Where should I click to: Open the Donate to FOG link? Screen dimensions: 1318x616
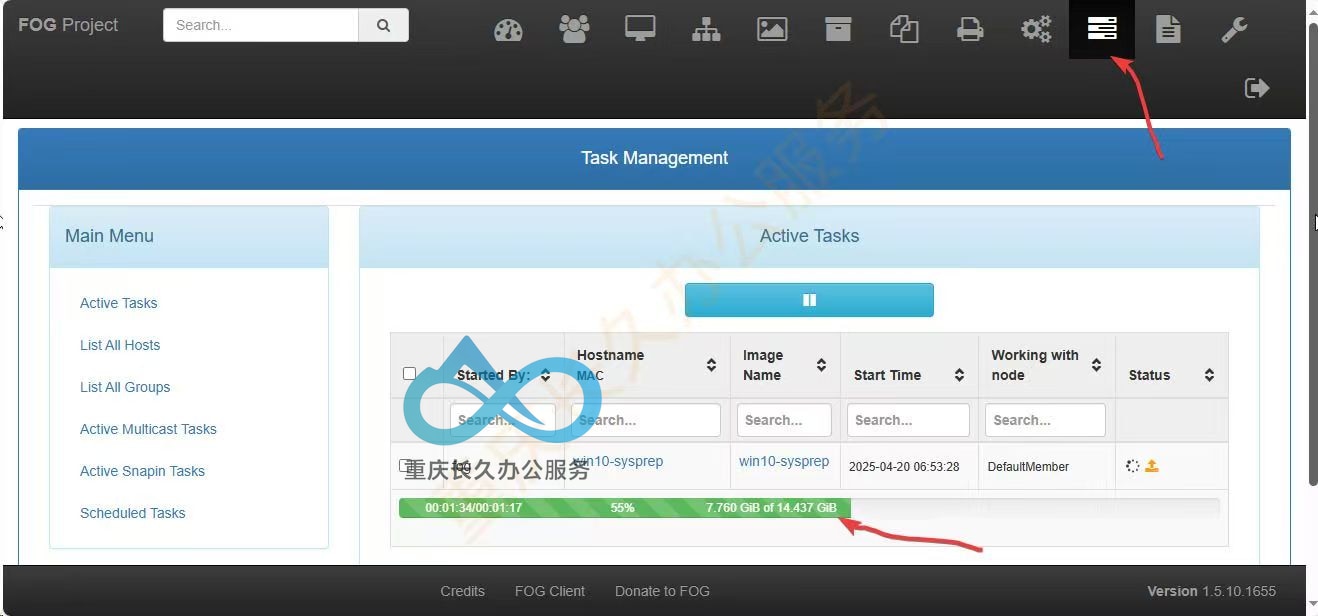click(x=662, y=591)
